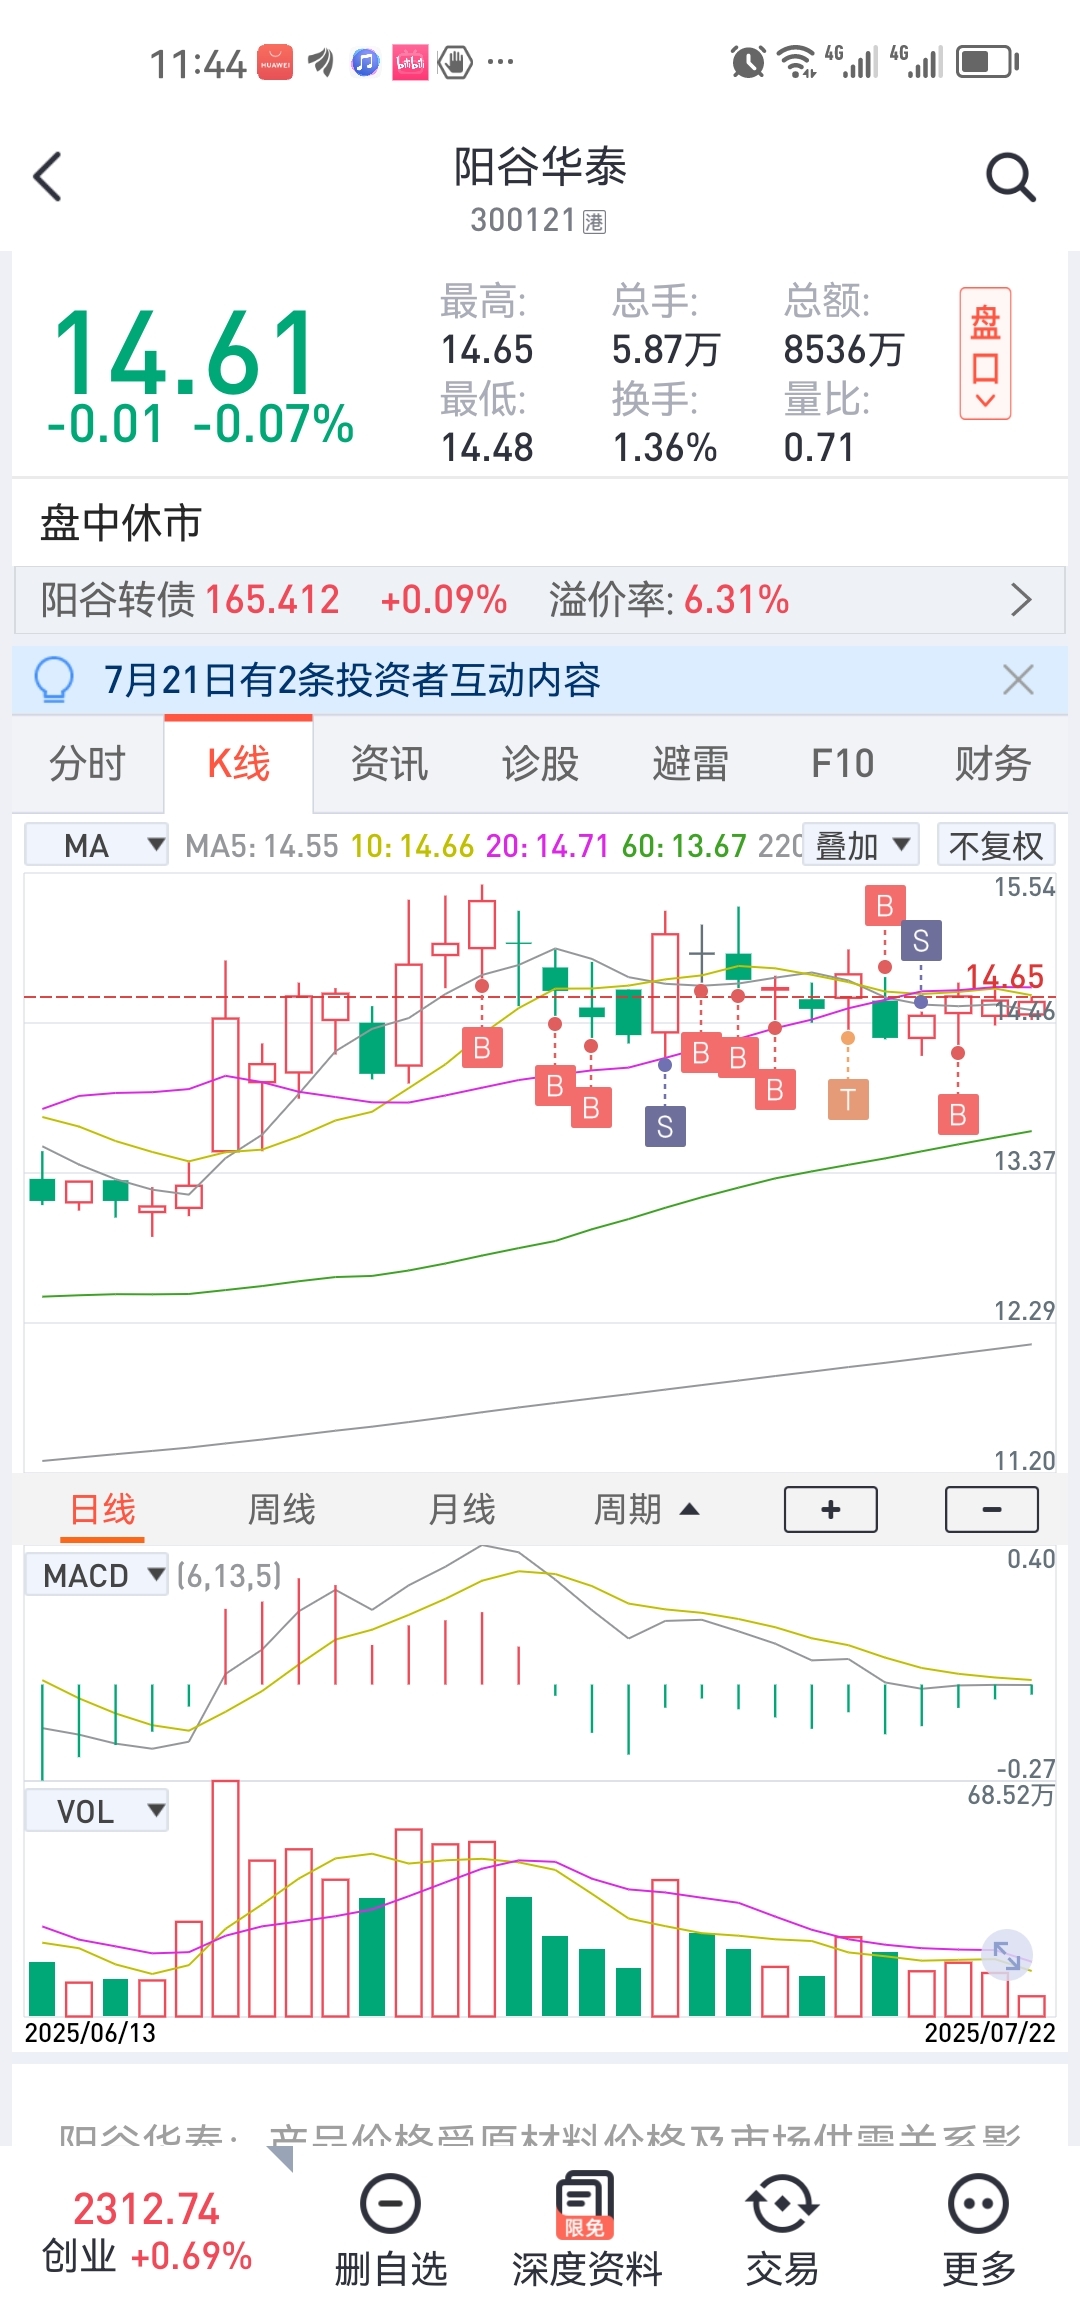Expand the 叠加 overlay dropdown
This screenshot has height=2310, width=1080.
coord(862,845)
